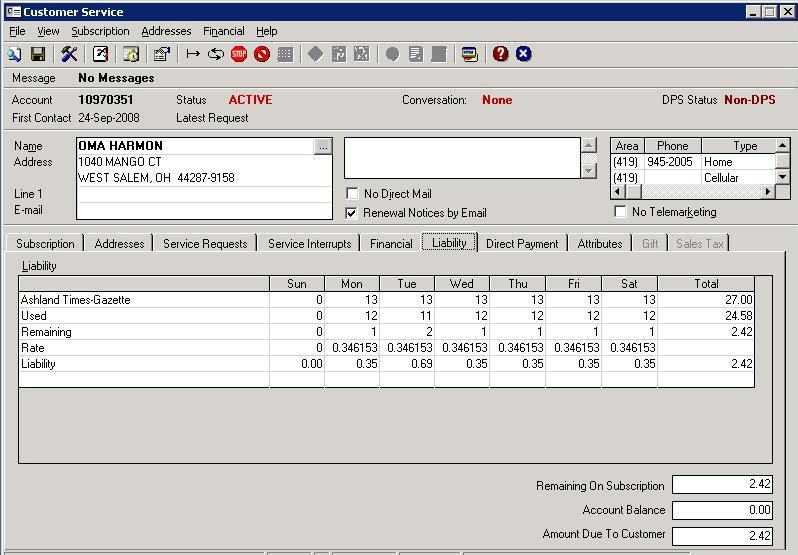This screenshot has width=798, height=555.
Task: Click the blue X exit icon in toolbar
Action: [523, 54]
